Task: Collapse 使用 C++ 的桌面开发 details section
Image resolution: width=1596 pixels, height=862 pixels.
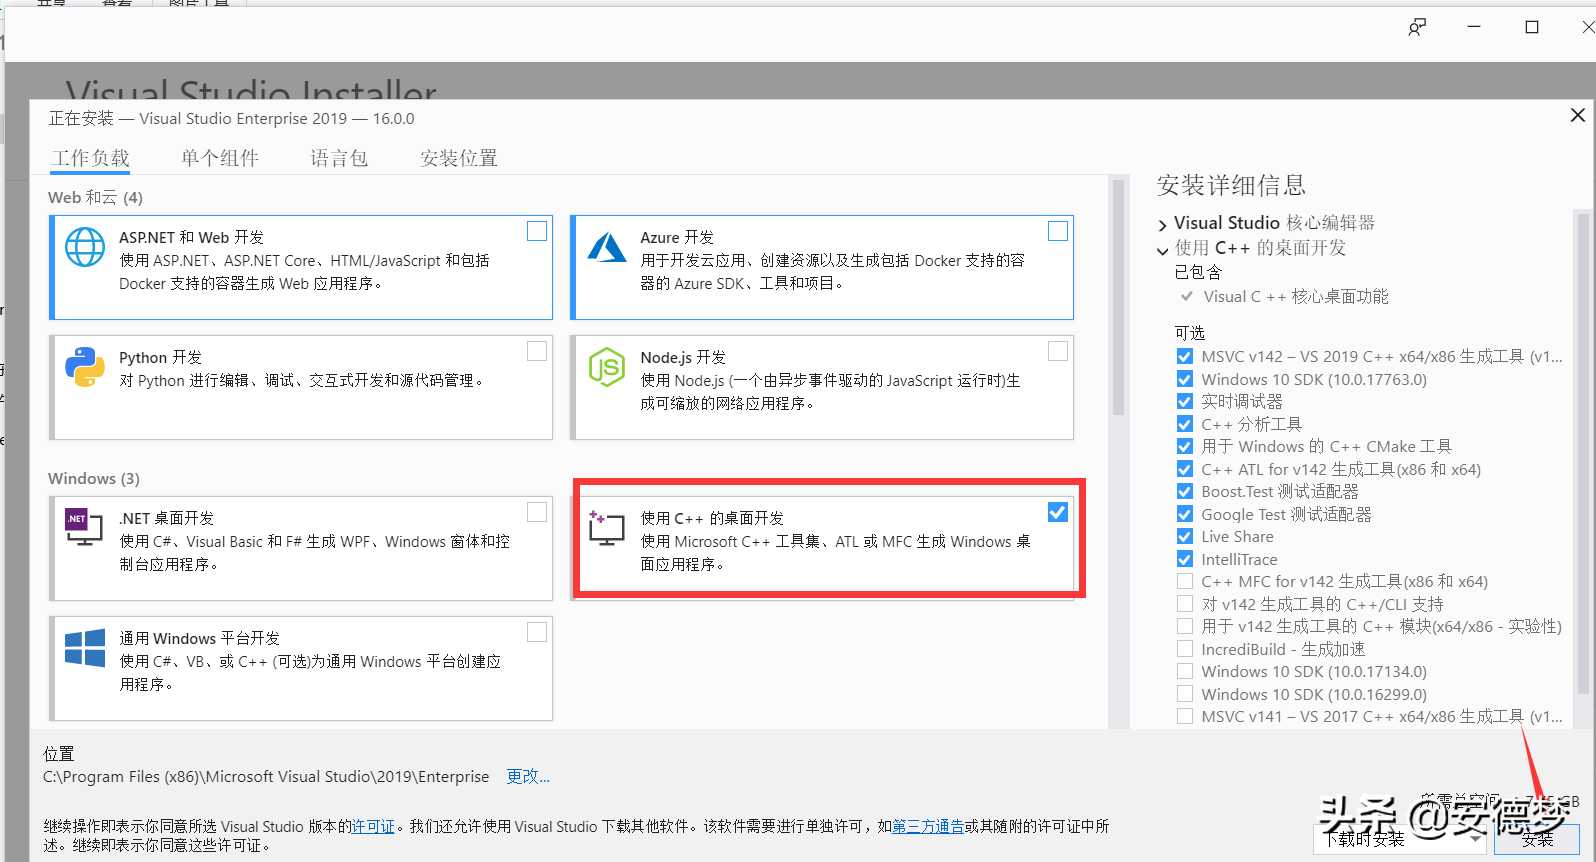Action: click(x=1162, y=249)
